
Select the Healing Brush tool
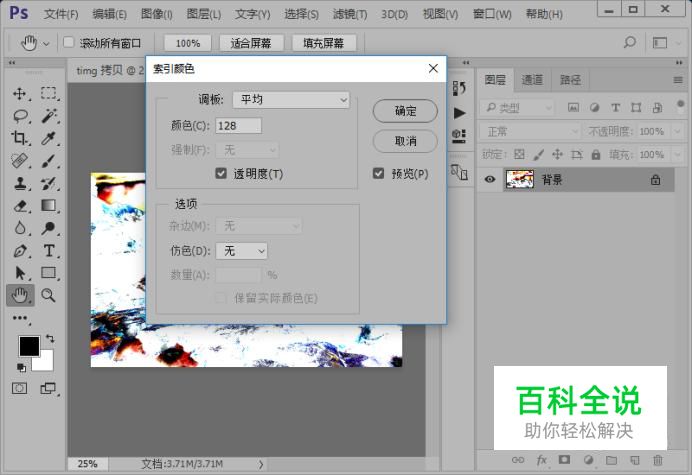pyautogui.click(x=19, y=161)
